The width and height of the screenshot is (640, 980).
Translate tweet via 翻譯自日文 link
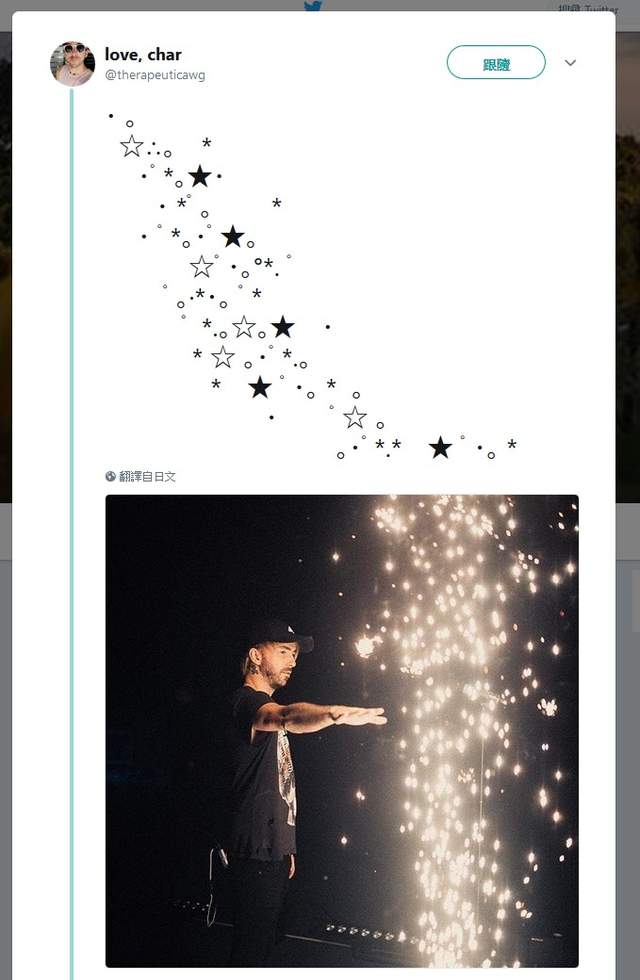click(x=148, y=476)
